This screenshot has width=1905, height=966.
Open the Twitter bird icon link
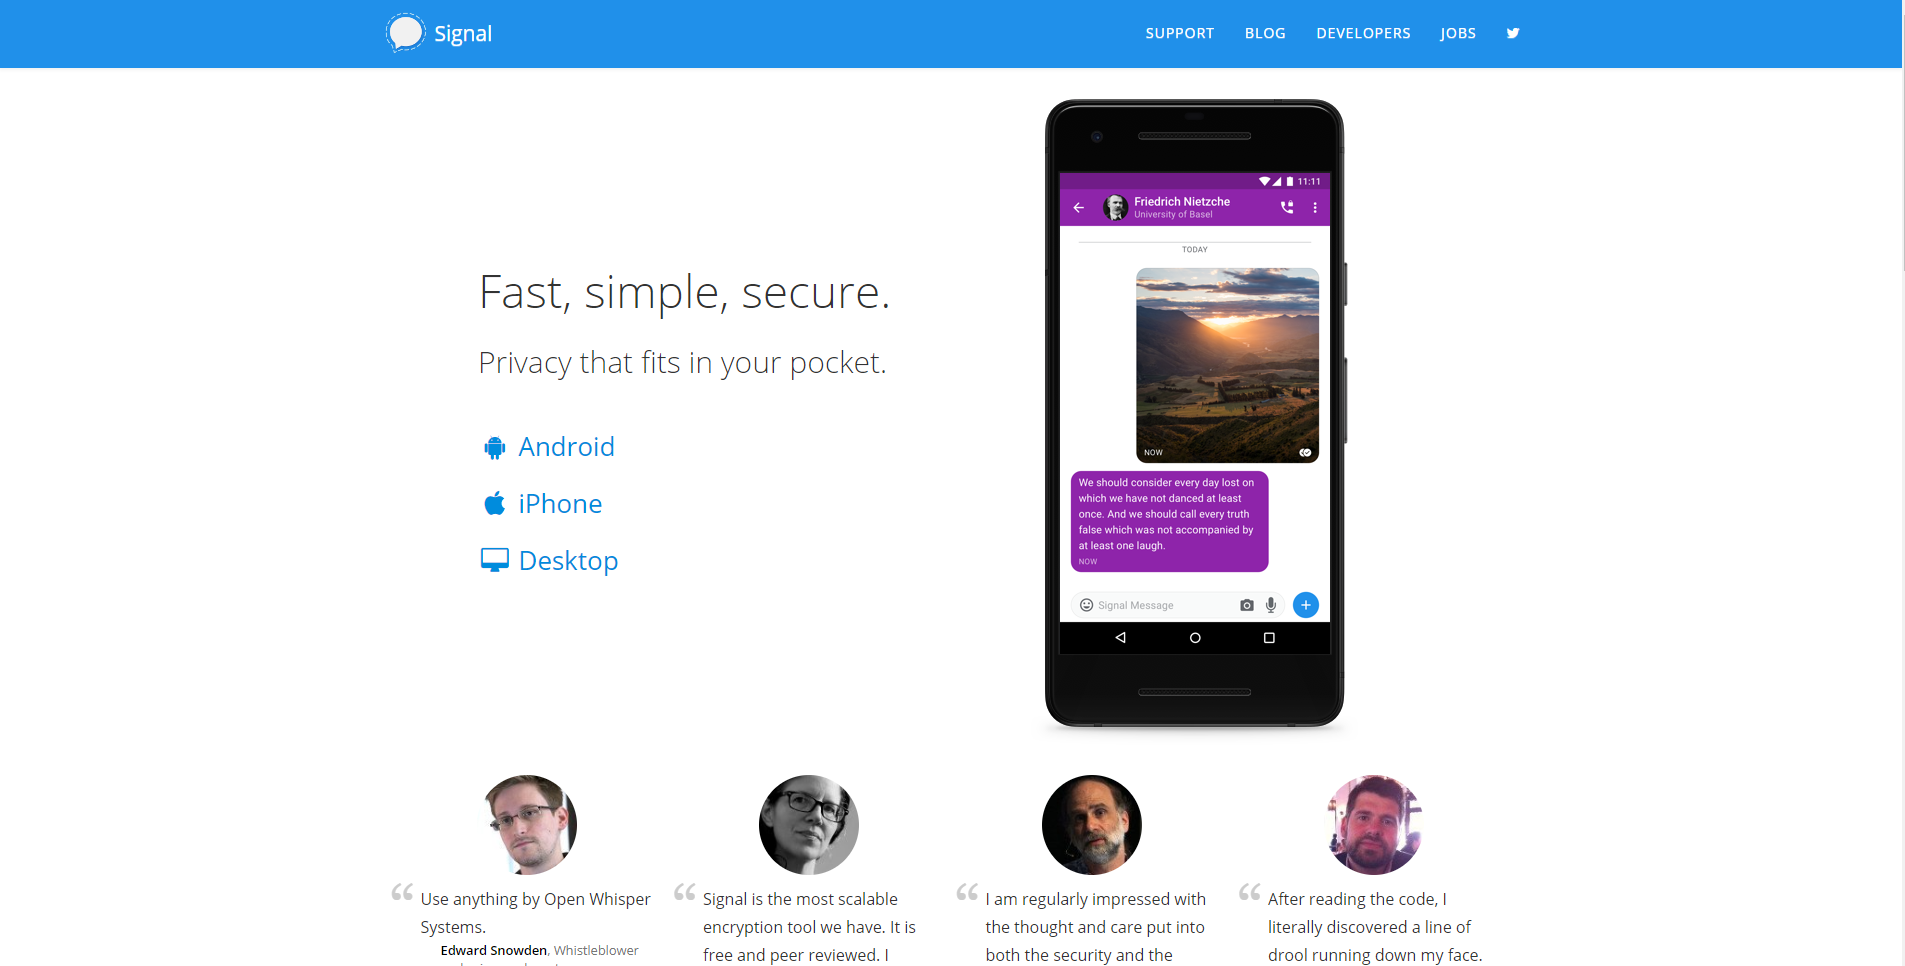click(x=1513, y=33)
